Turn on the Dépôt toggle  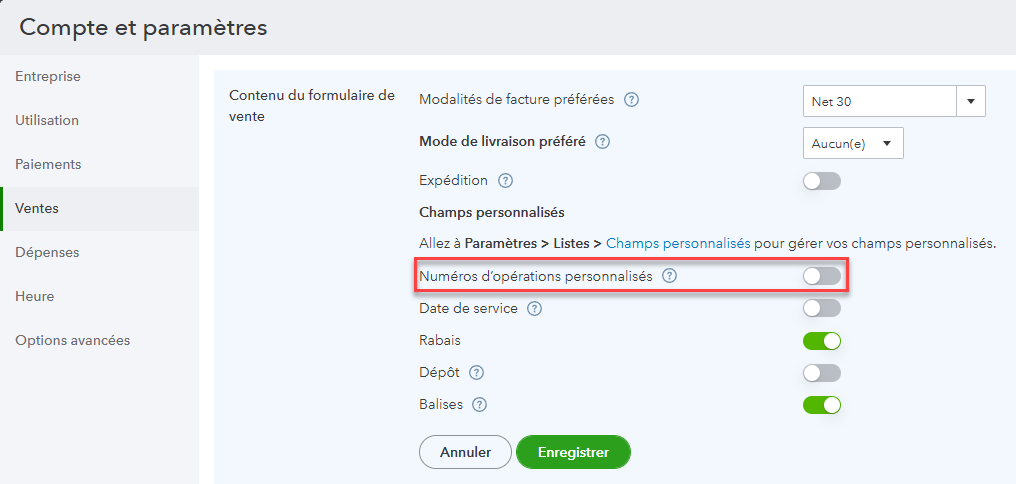(x=821, y=373)
